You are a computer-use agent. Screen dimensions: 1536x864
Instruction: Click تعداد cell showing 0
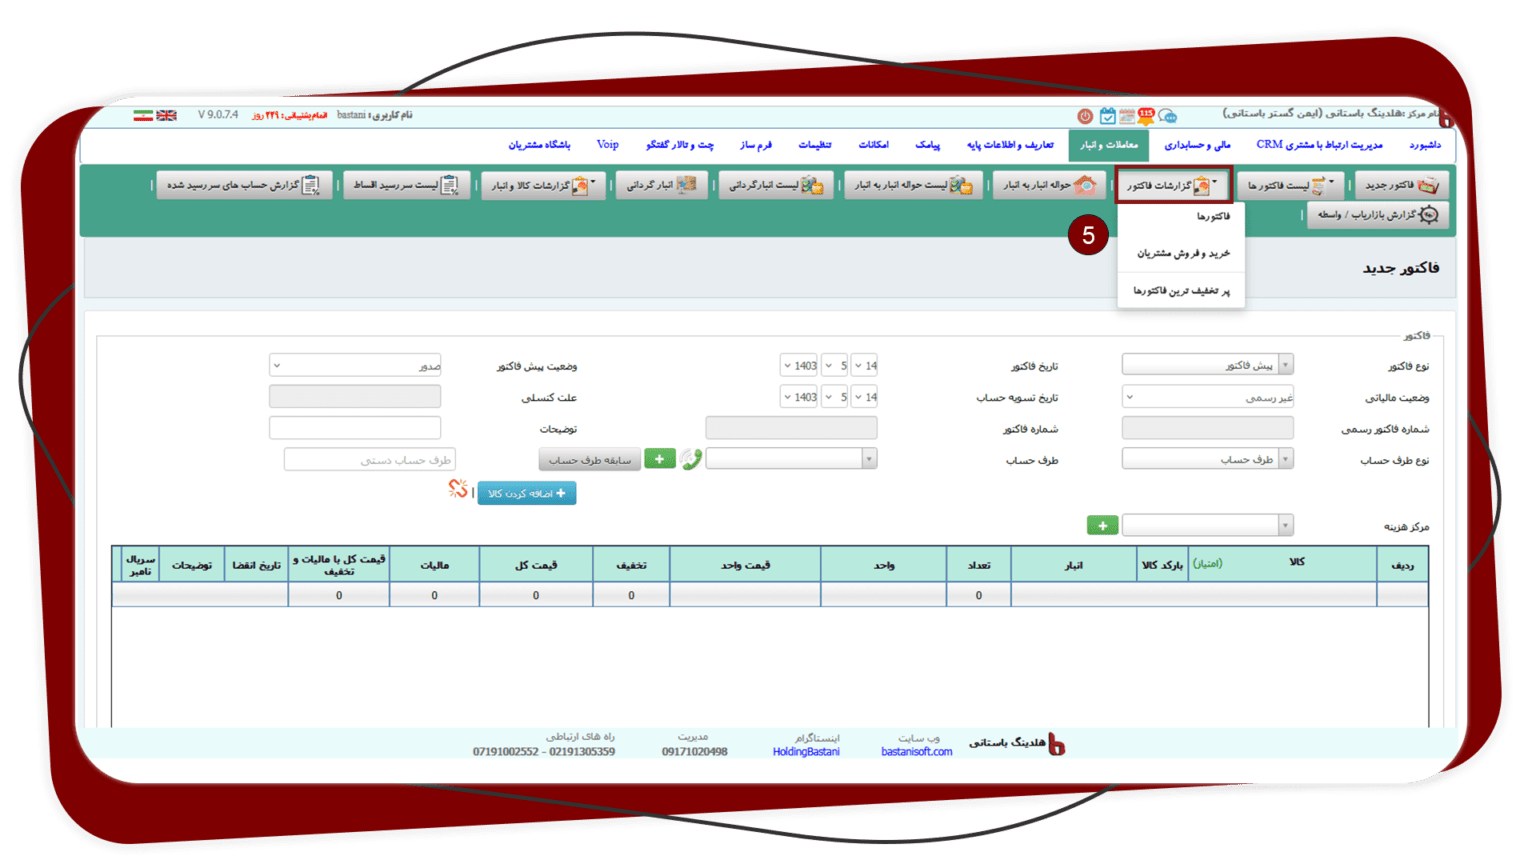(978, 595)
